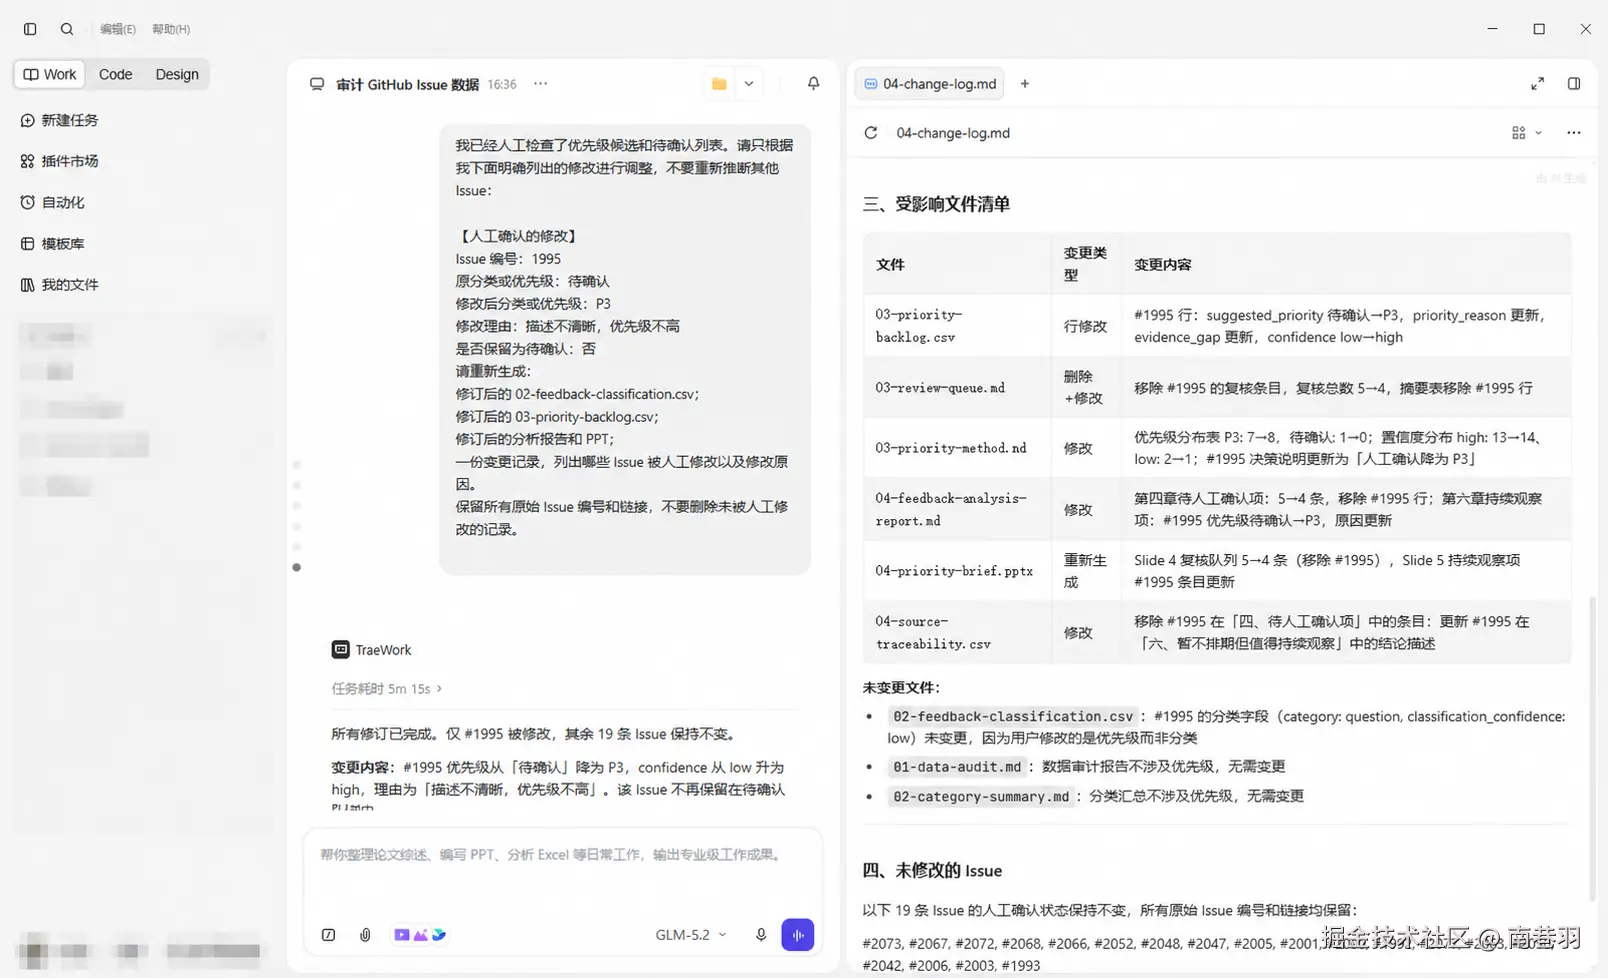
Task: Click the slash command icon in input bar
Action: (328, 935)
